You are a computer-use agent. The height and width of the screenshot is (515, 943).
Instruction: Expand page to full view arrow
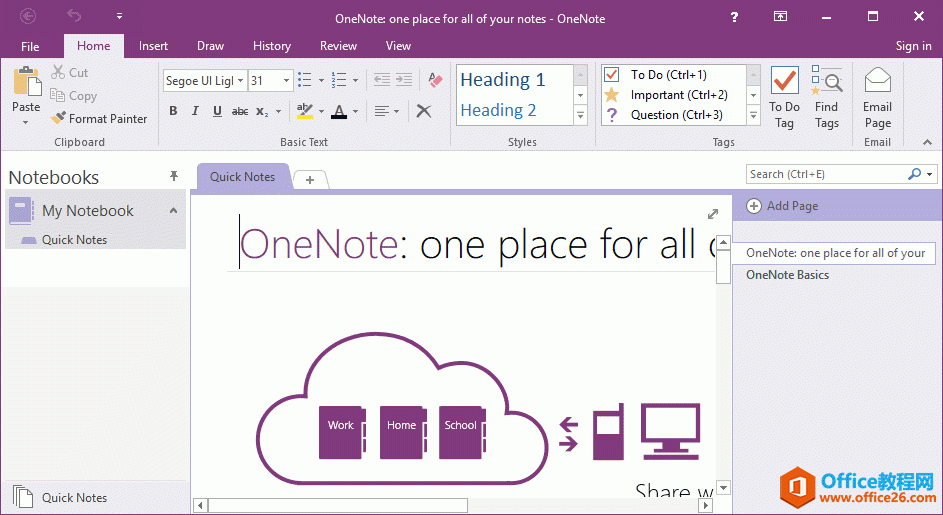pos(713,214)
